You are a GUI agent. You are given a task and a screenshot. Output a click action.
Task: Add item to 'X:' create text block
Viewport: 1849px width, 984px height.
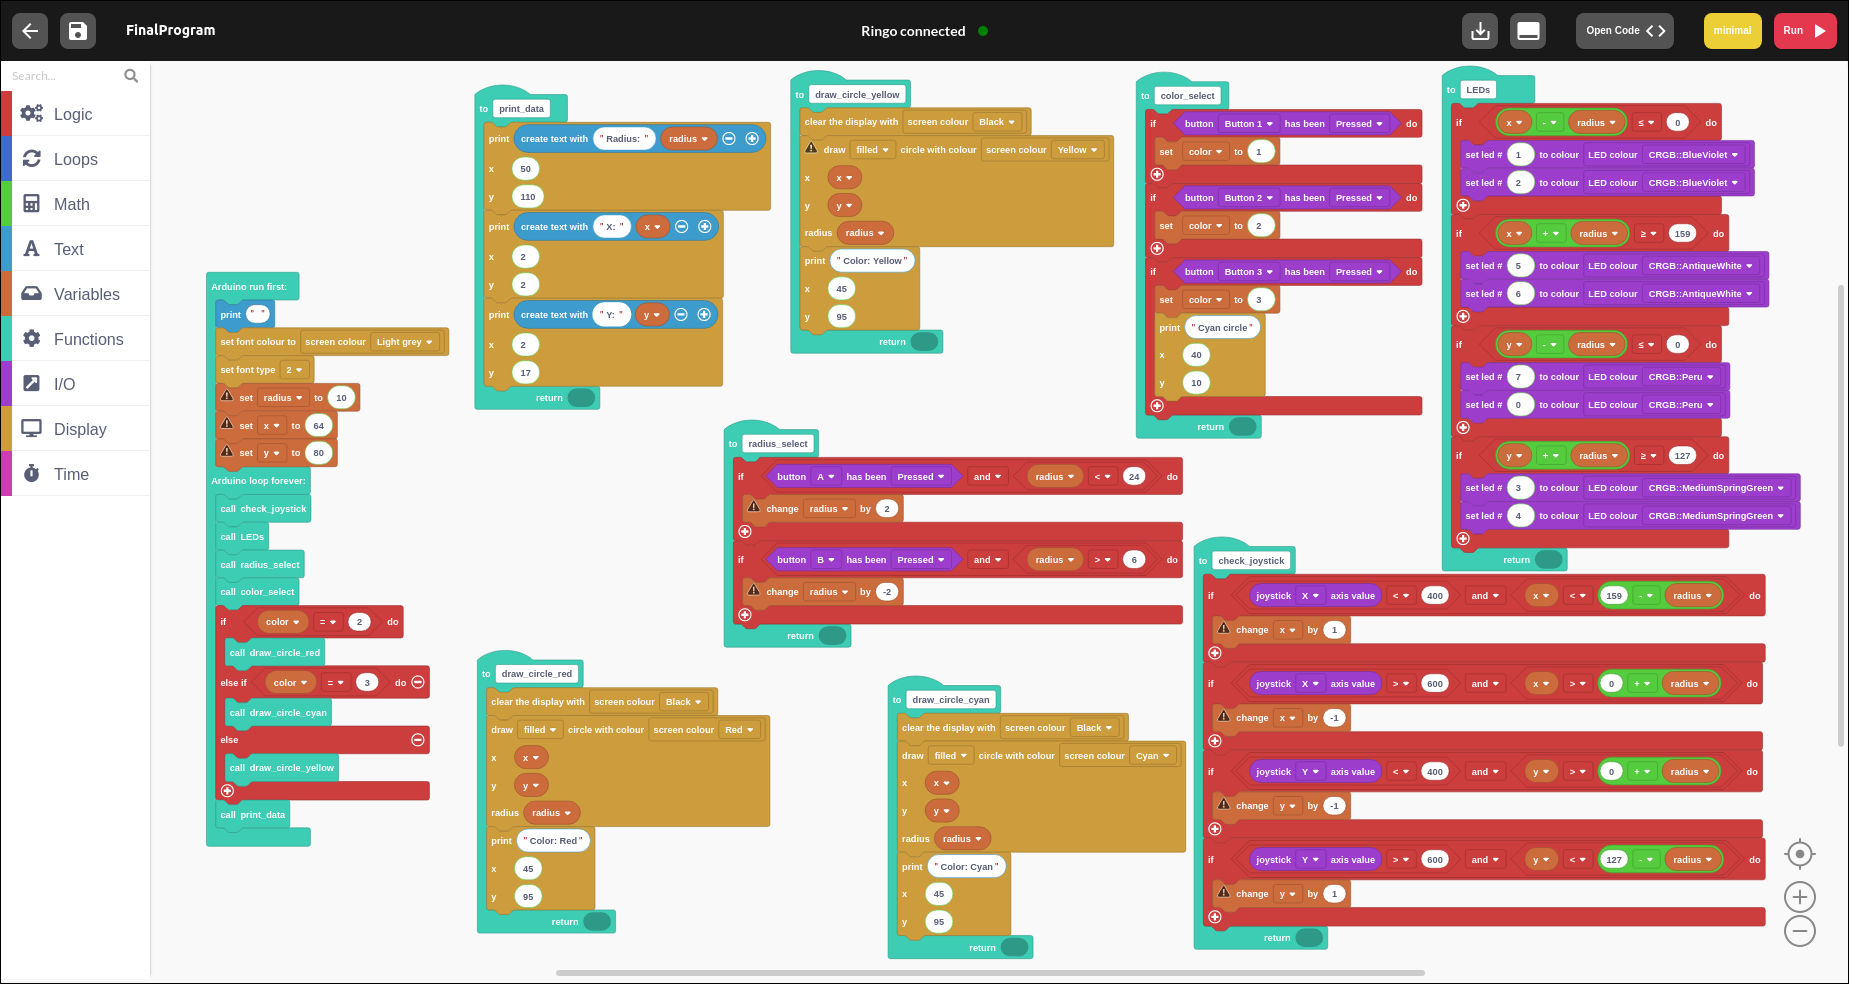click(x=705, y=227)
